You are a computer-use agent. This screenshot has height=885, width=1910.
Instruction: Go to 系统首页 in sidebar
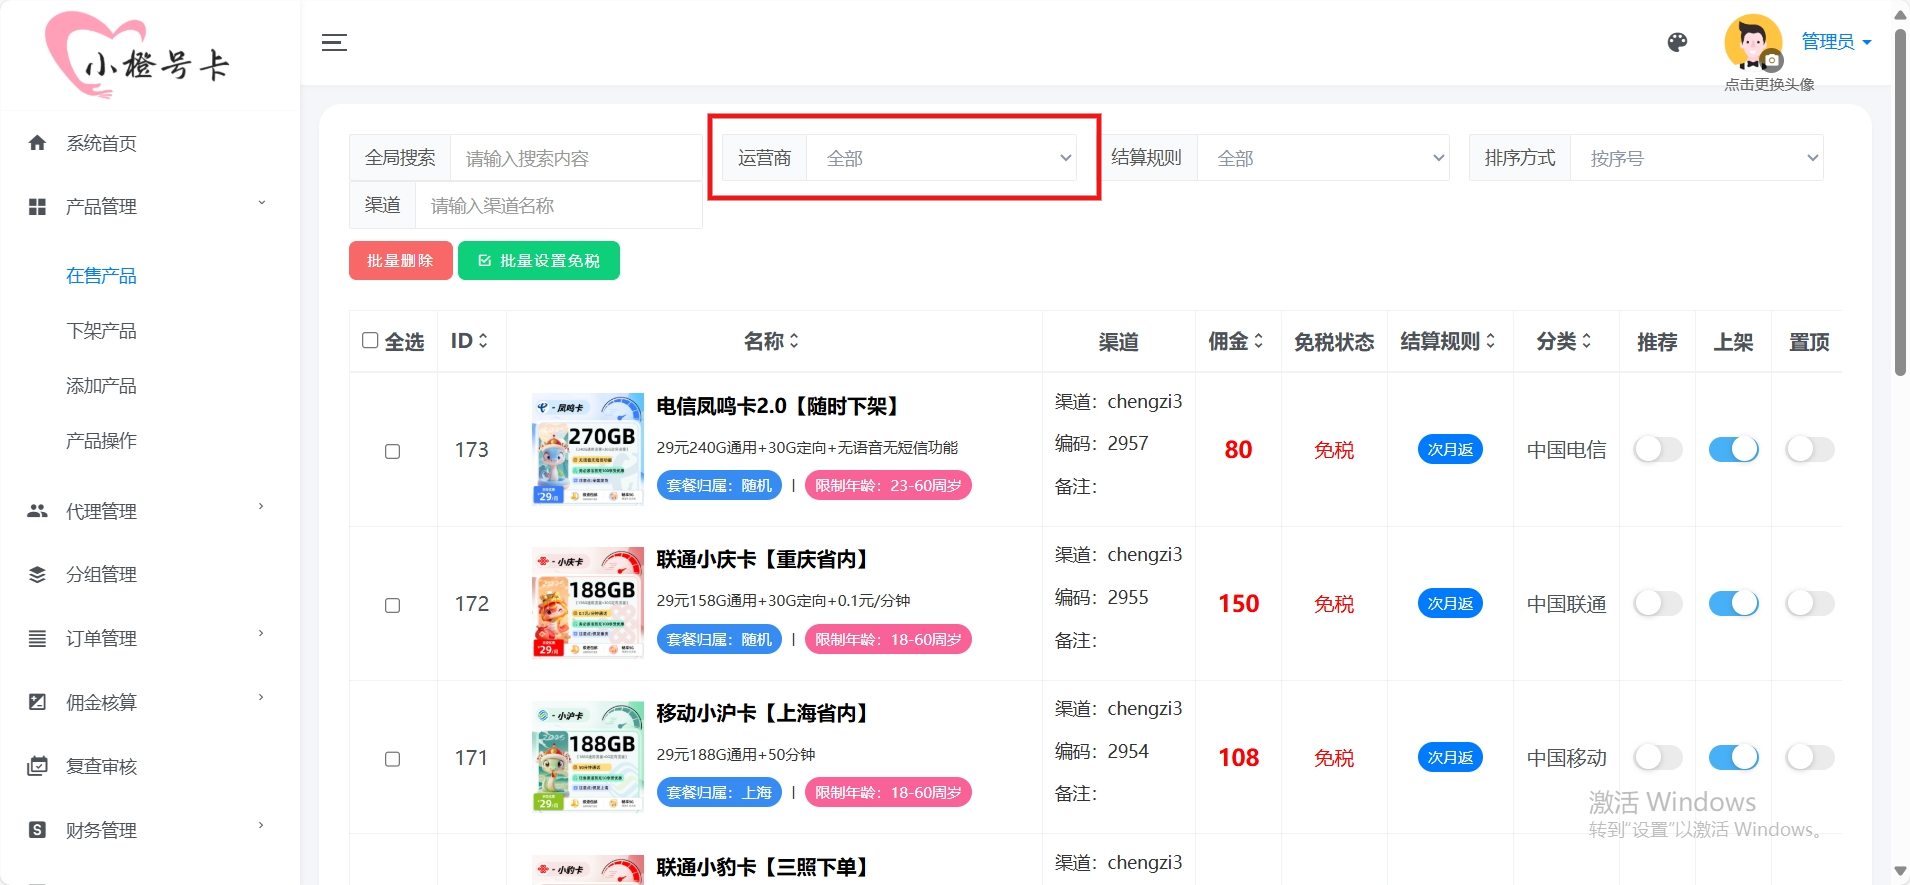pyautogui.click(x=101, y=143)
